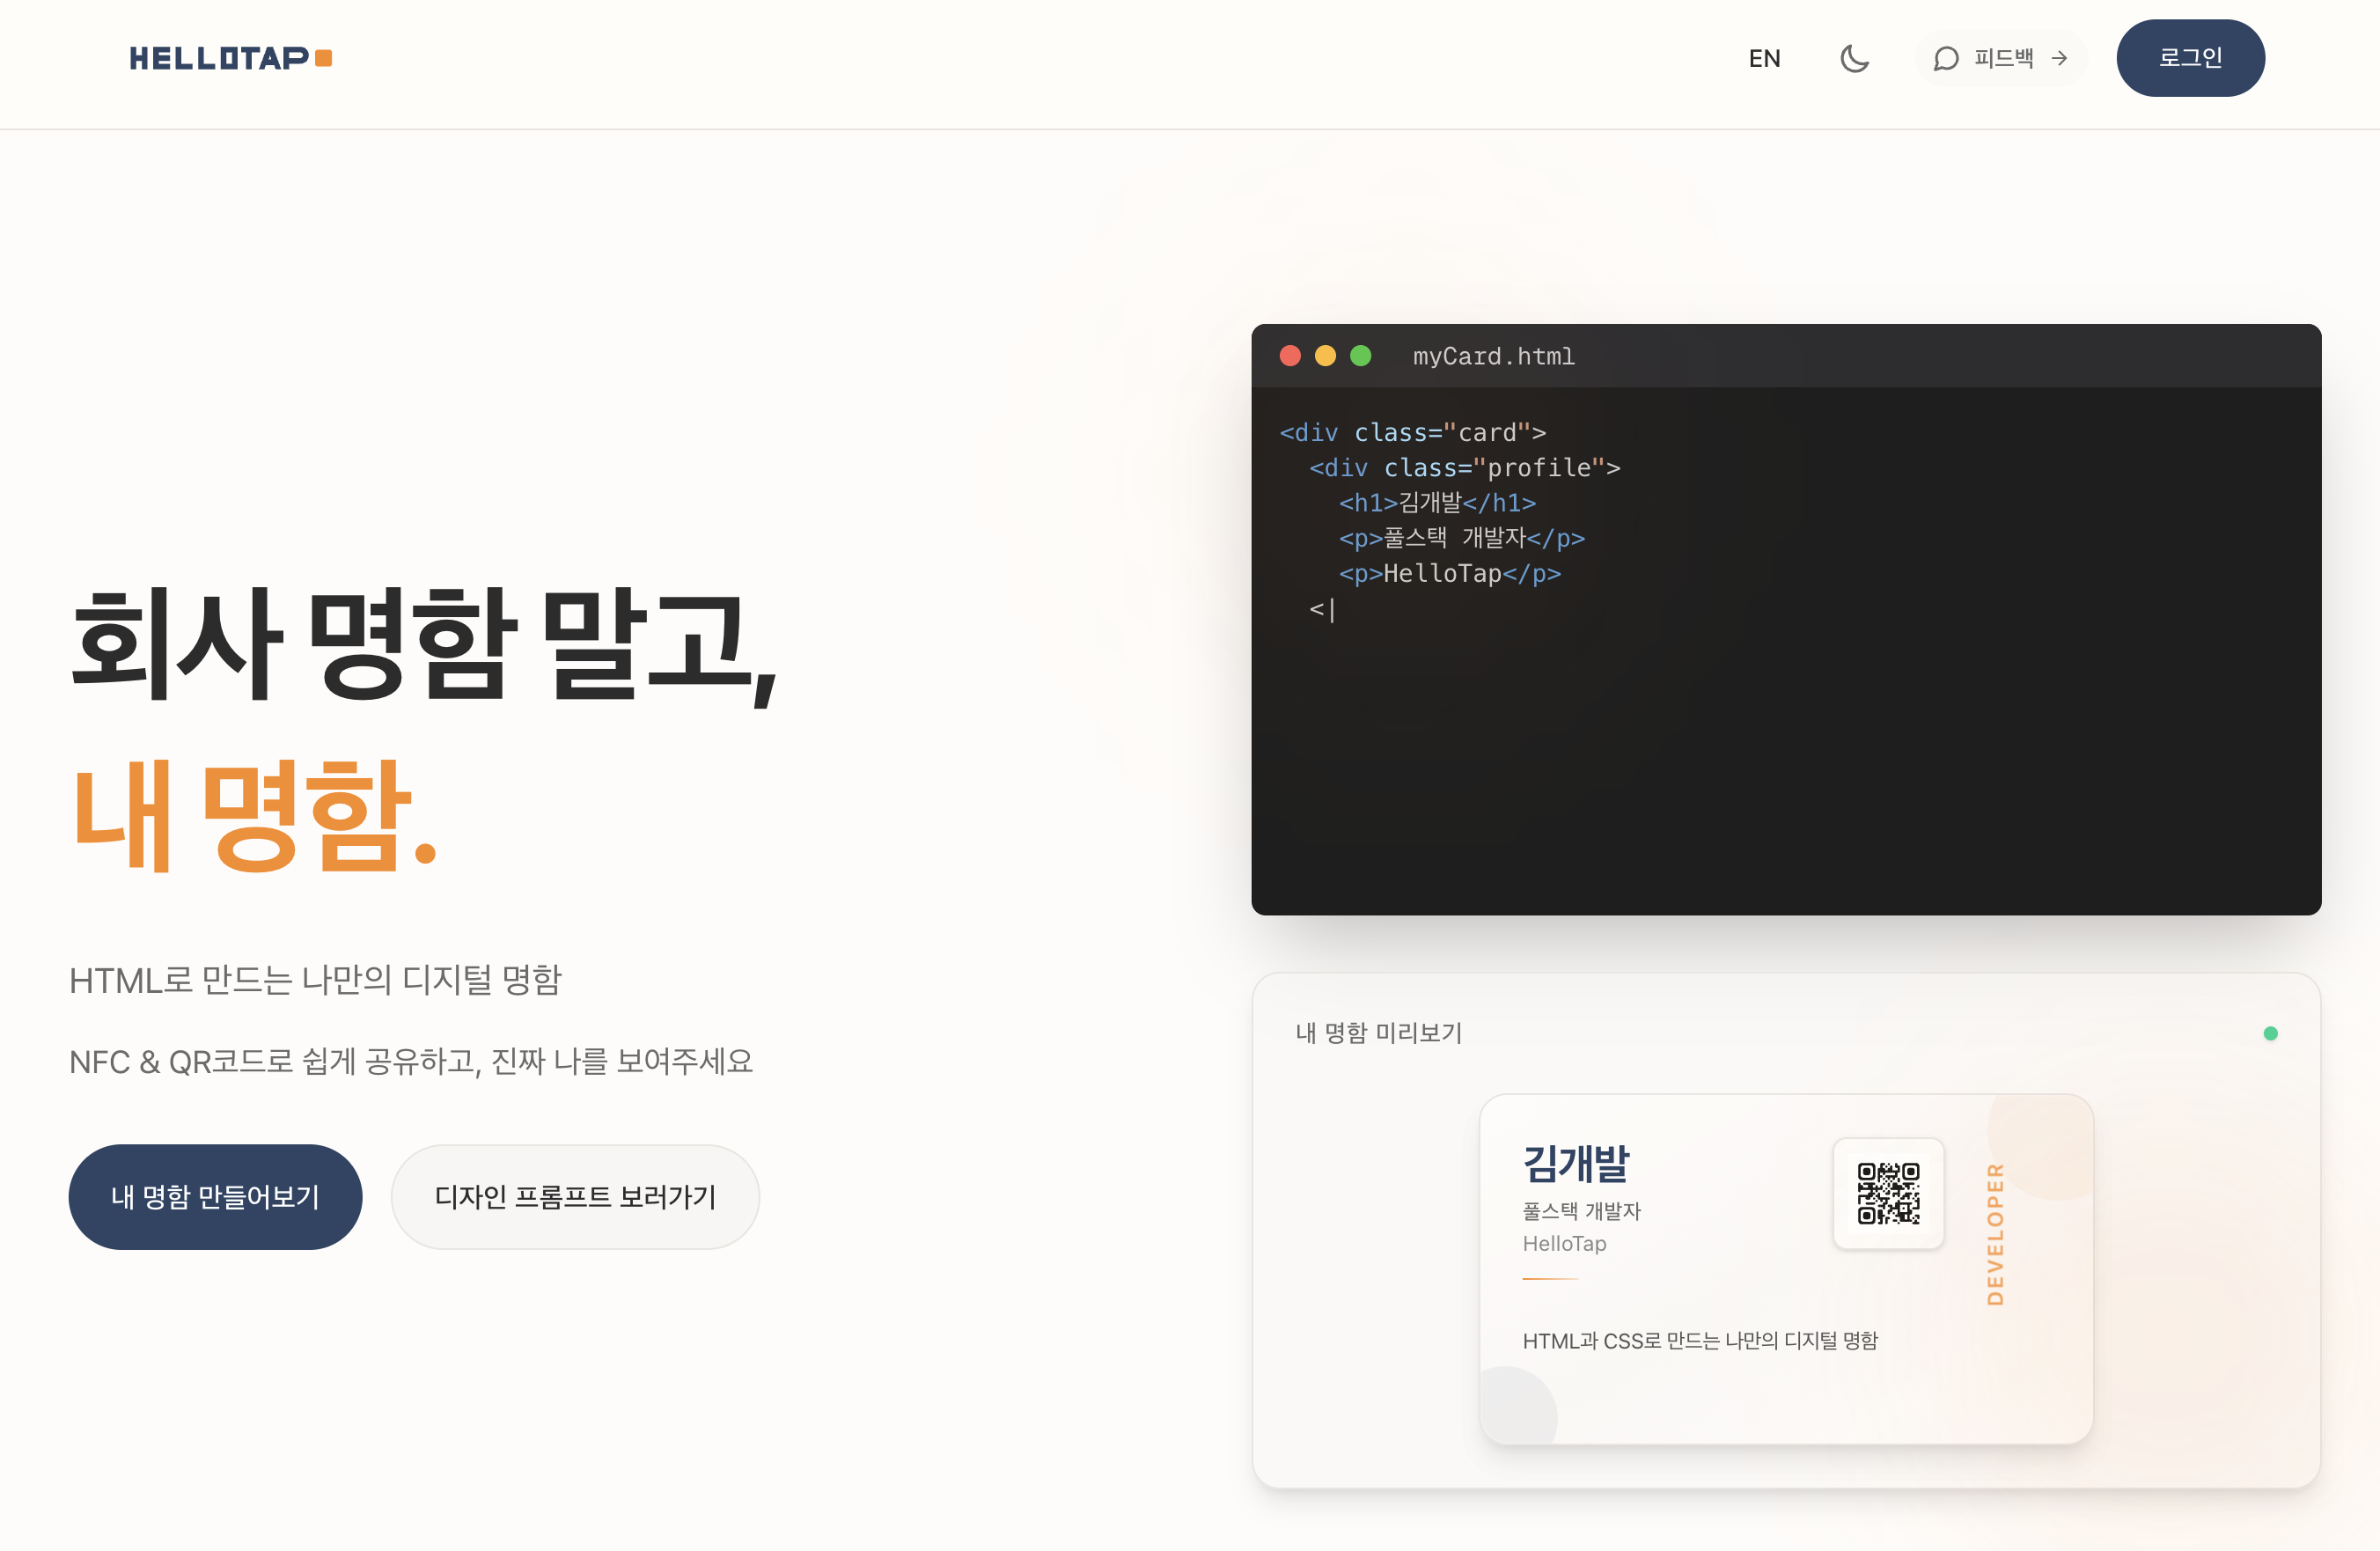Click the 내 명함 만들어보기 button
2380x1551 pixels.
(215, 1196)
